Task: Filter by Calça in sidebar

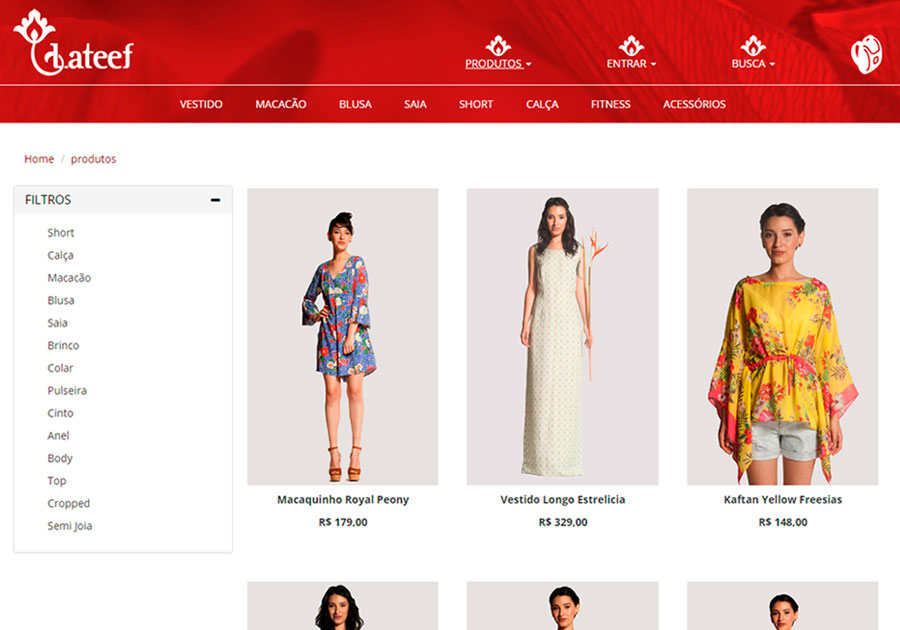Action: pos(60,255)
